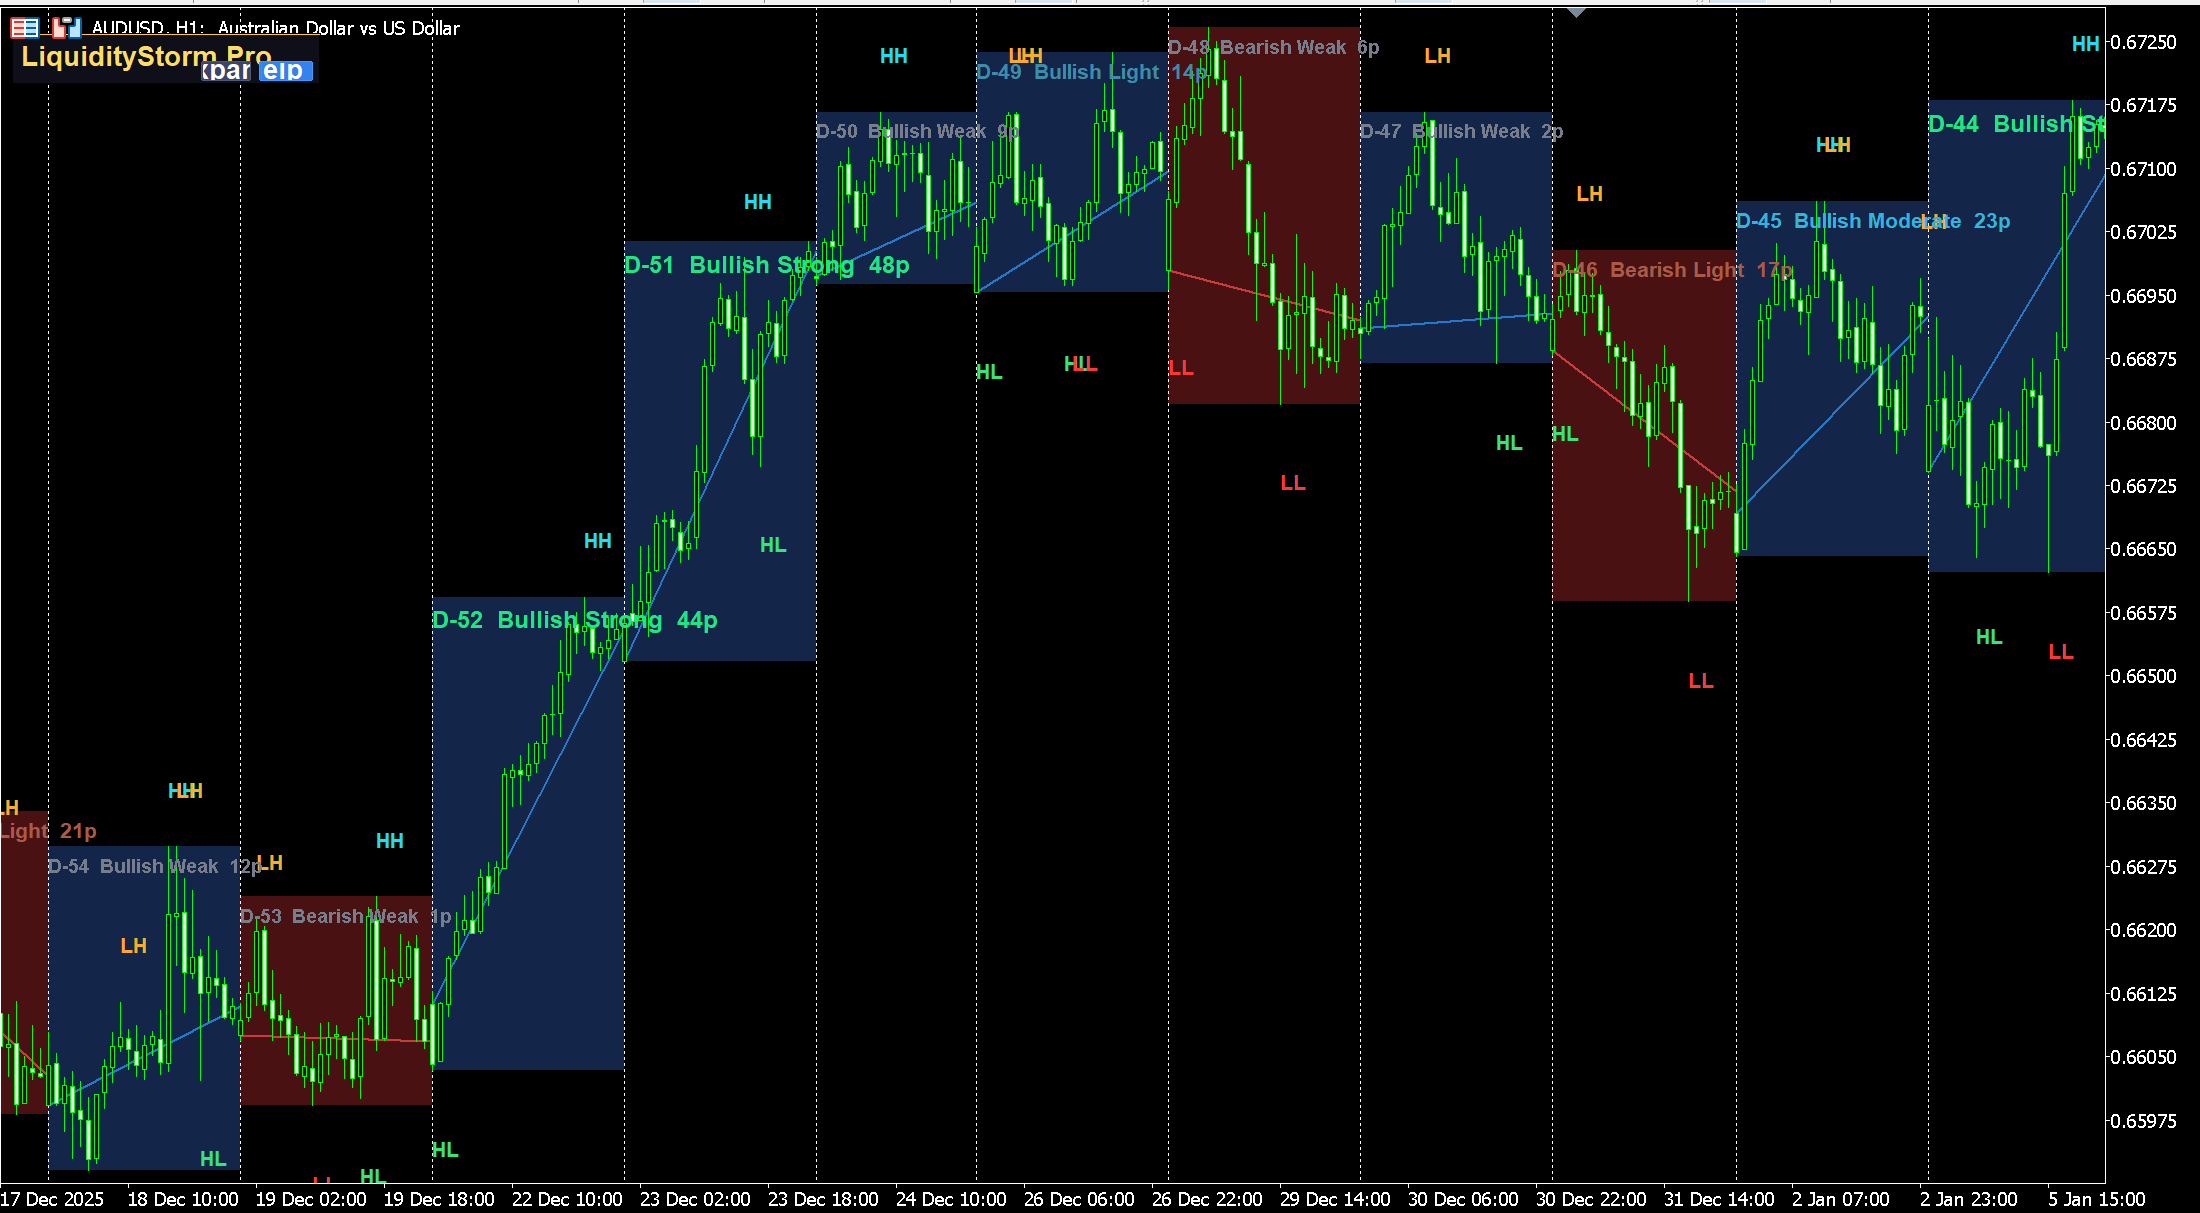Viewport: 2200px width, 1213px height.
Task: Click the 5 Jan 15:00 time axis label
Action: (2096, 1199)
